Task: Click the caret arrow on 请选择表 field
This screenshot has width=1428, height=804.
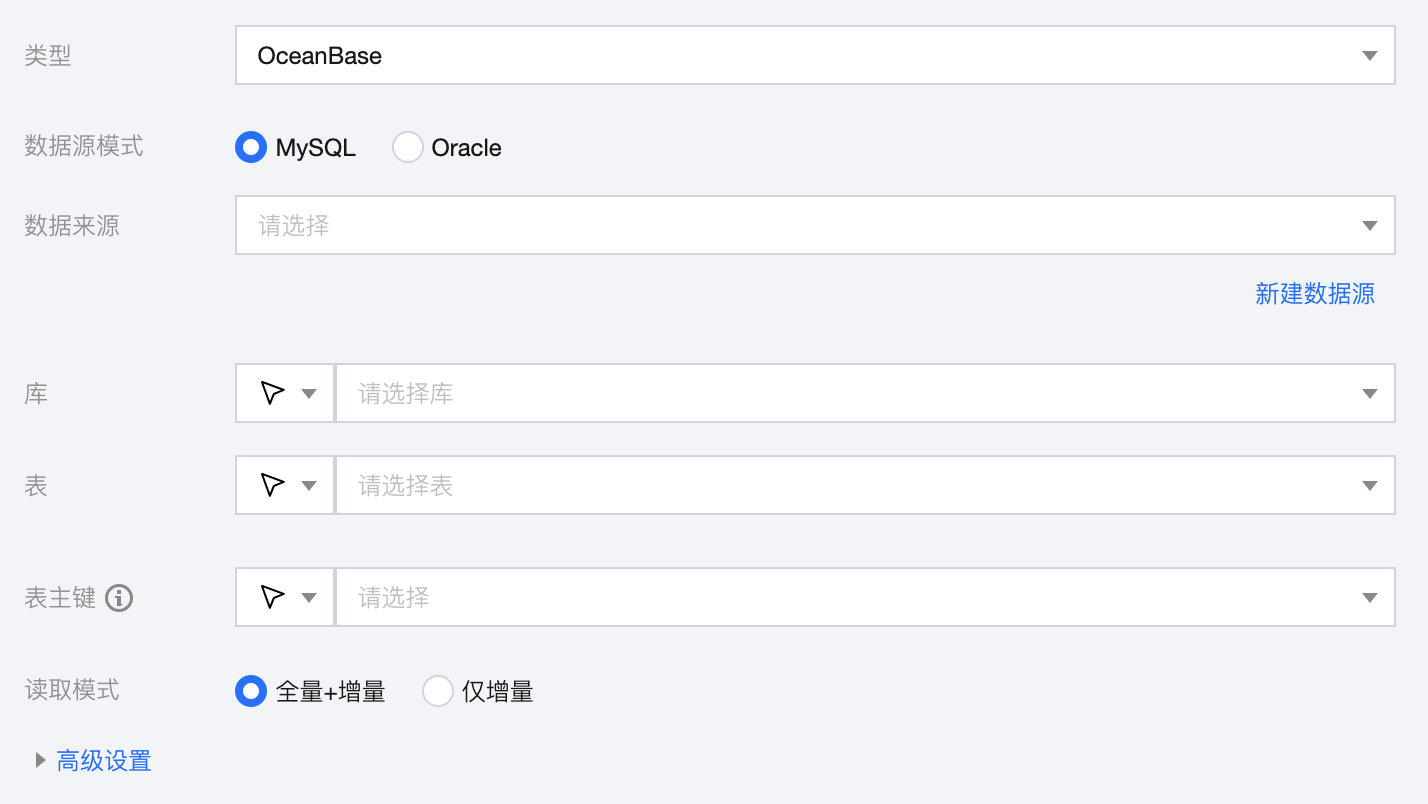Action: pos(1370,486)
